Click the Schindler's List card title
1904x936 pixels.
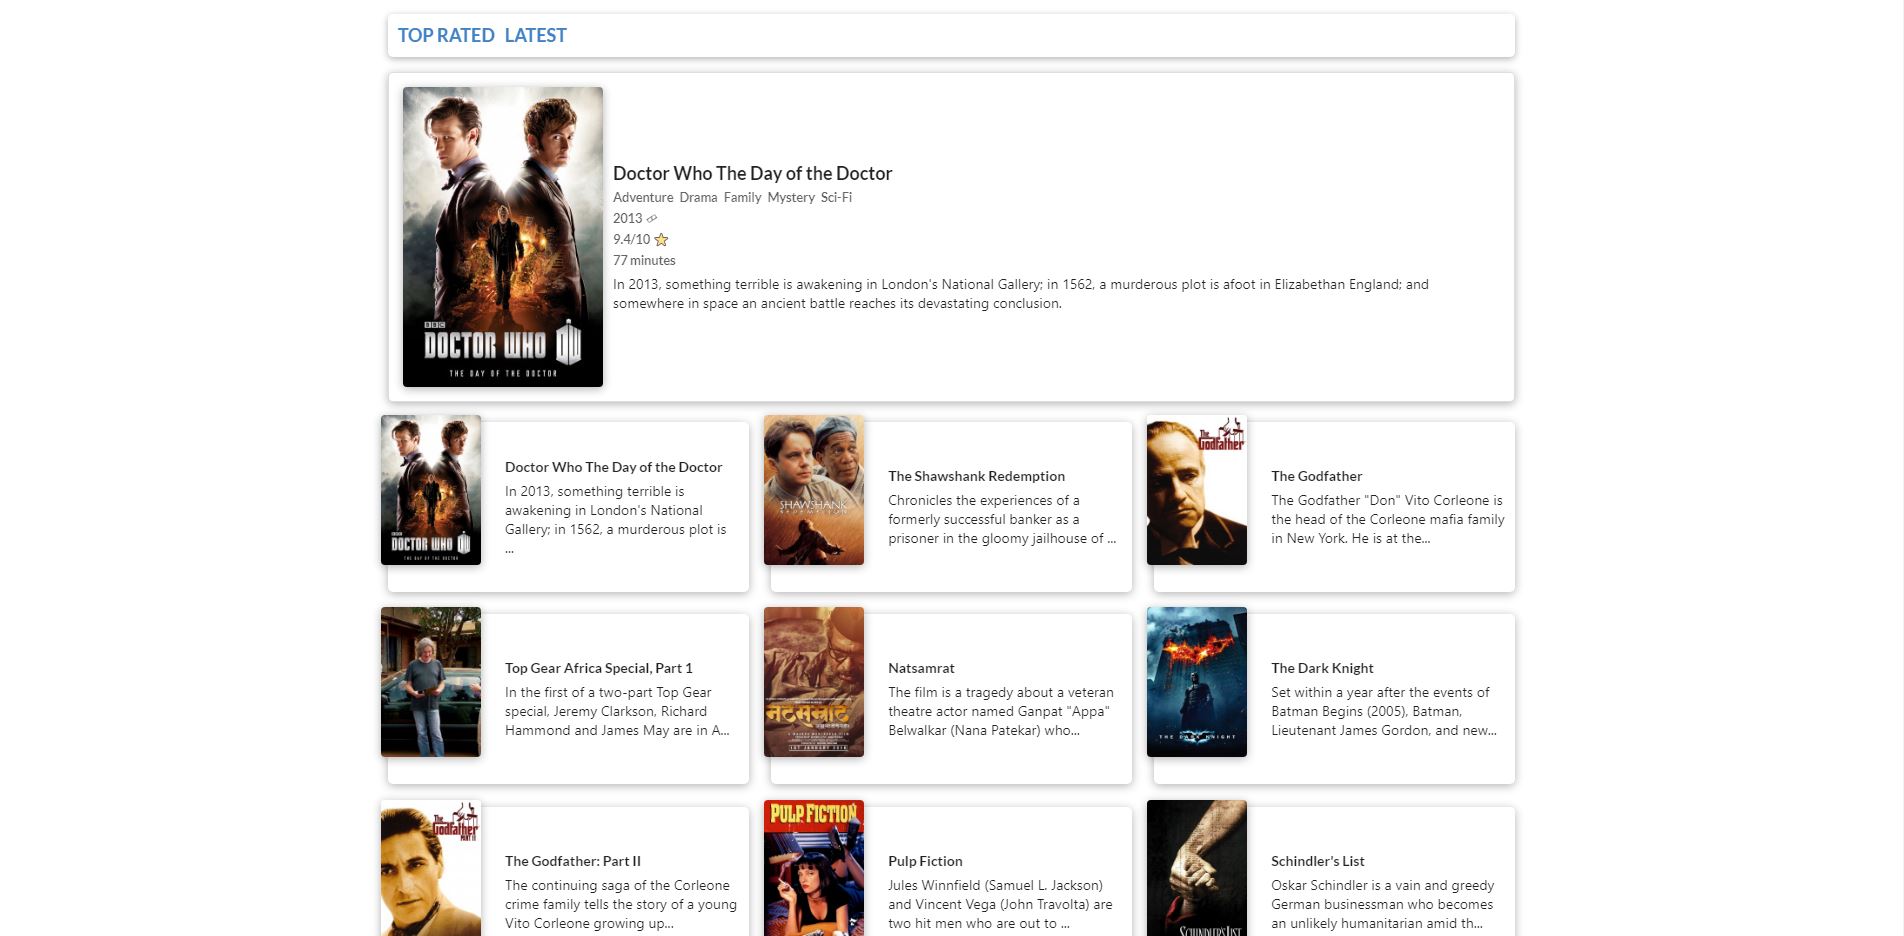1317,861
